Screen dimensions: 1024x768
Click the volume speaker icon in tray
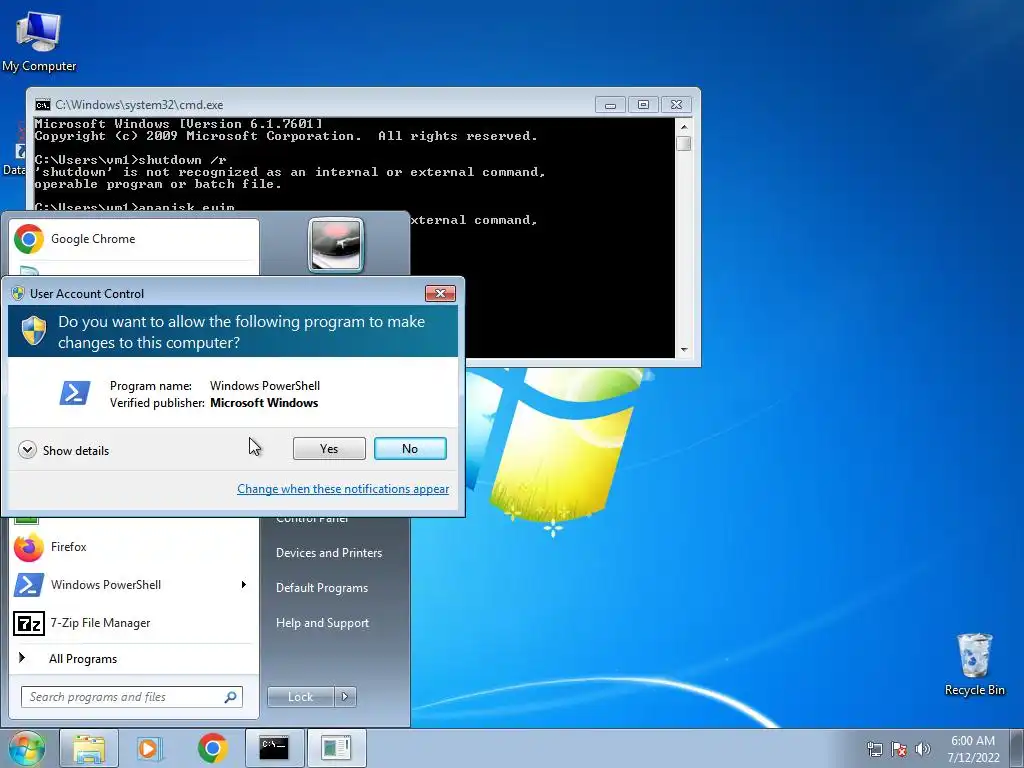pos(922,749)
